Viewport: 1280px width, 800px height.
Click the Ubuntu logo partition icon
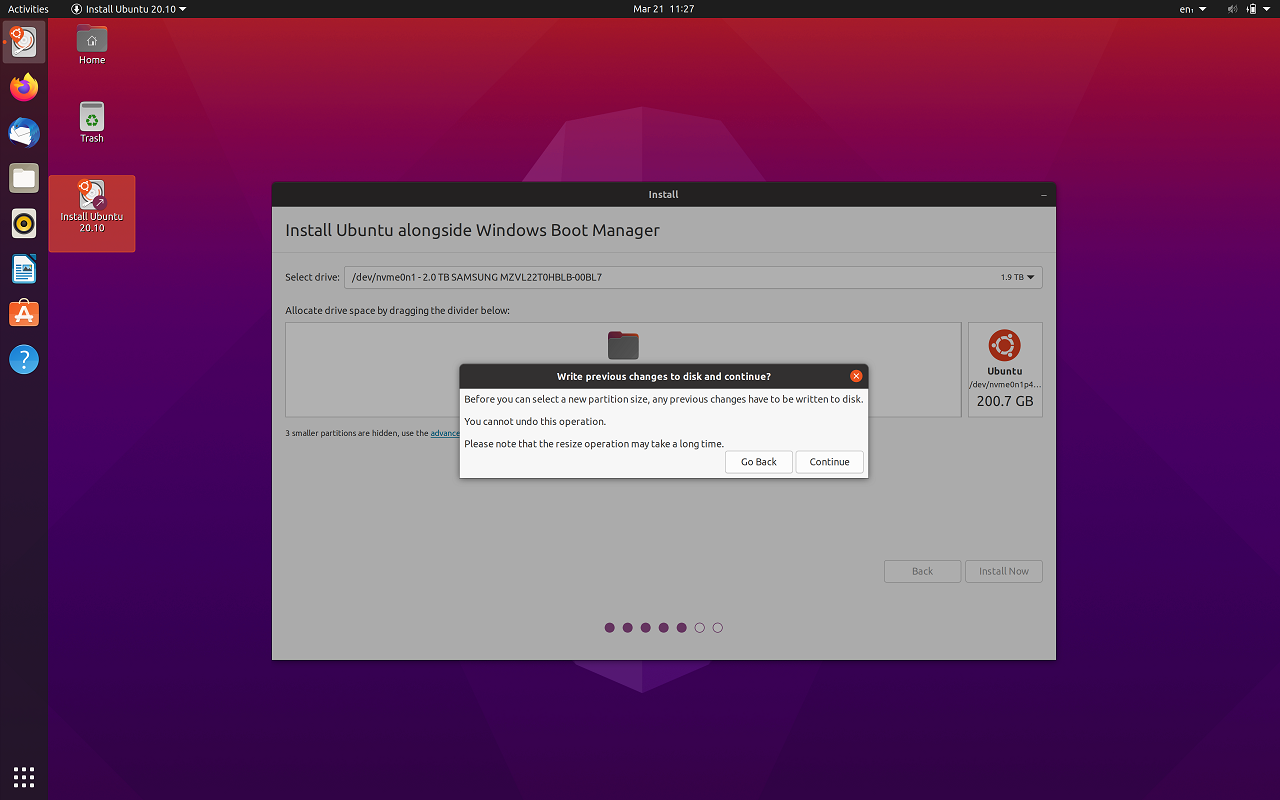[1004, 345]
